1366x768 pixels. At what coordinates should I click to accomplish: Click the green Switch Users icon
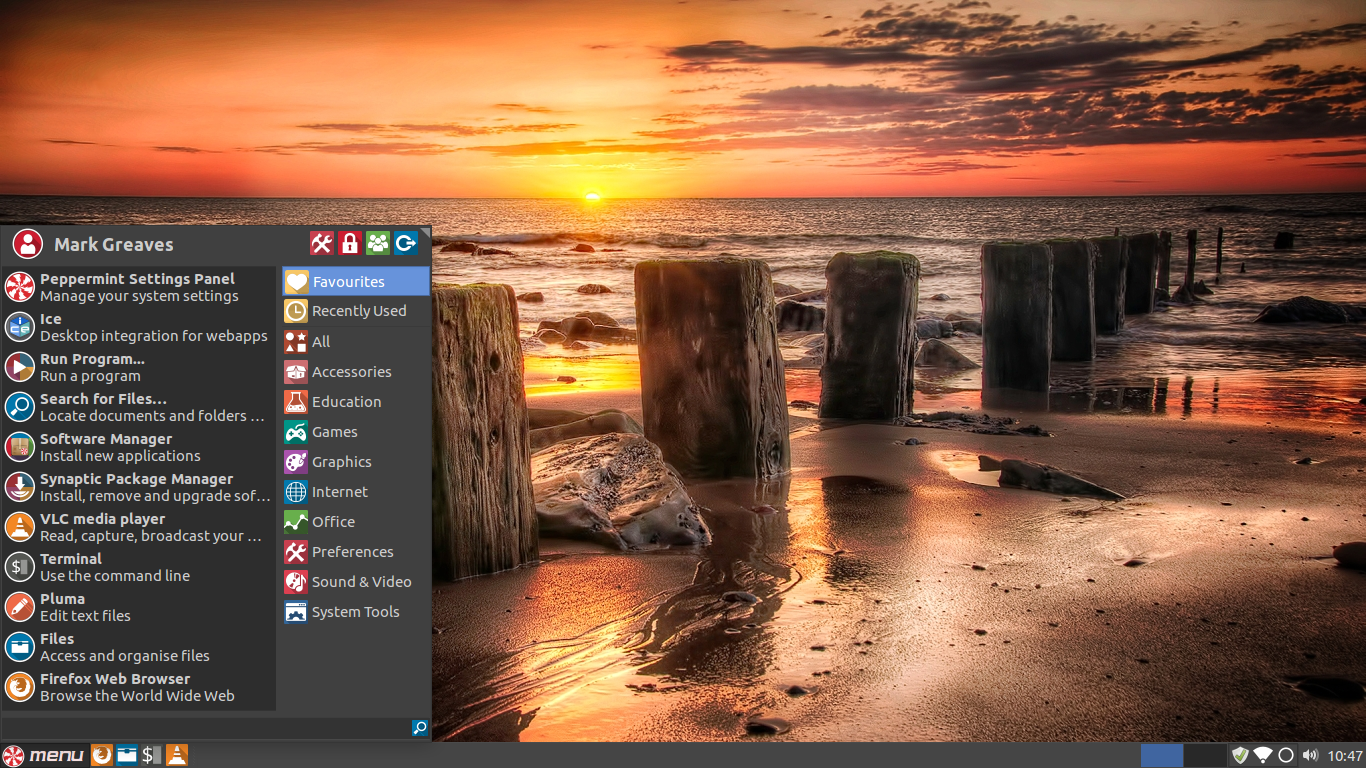tap(377, 243)
